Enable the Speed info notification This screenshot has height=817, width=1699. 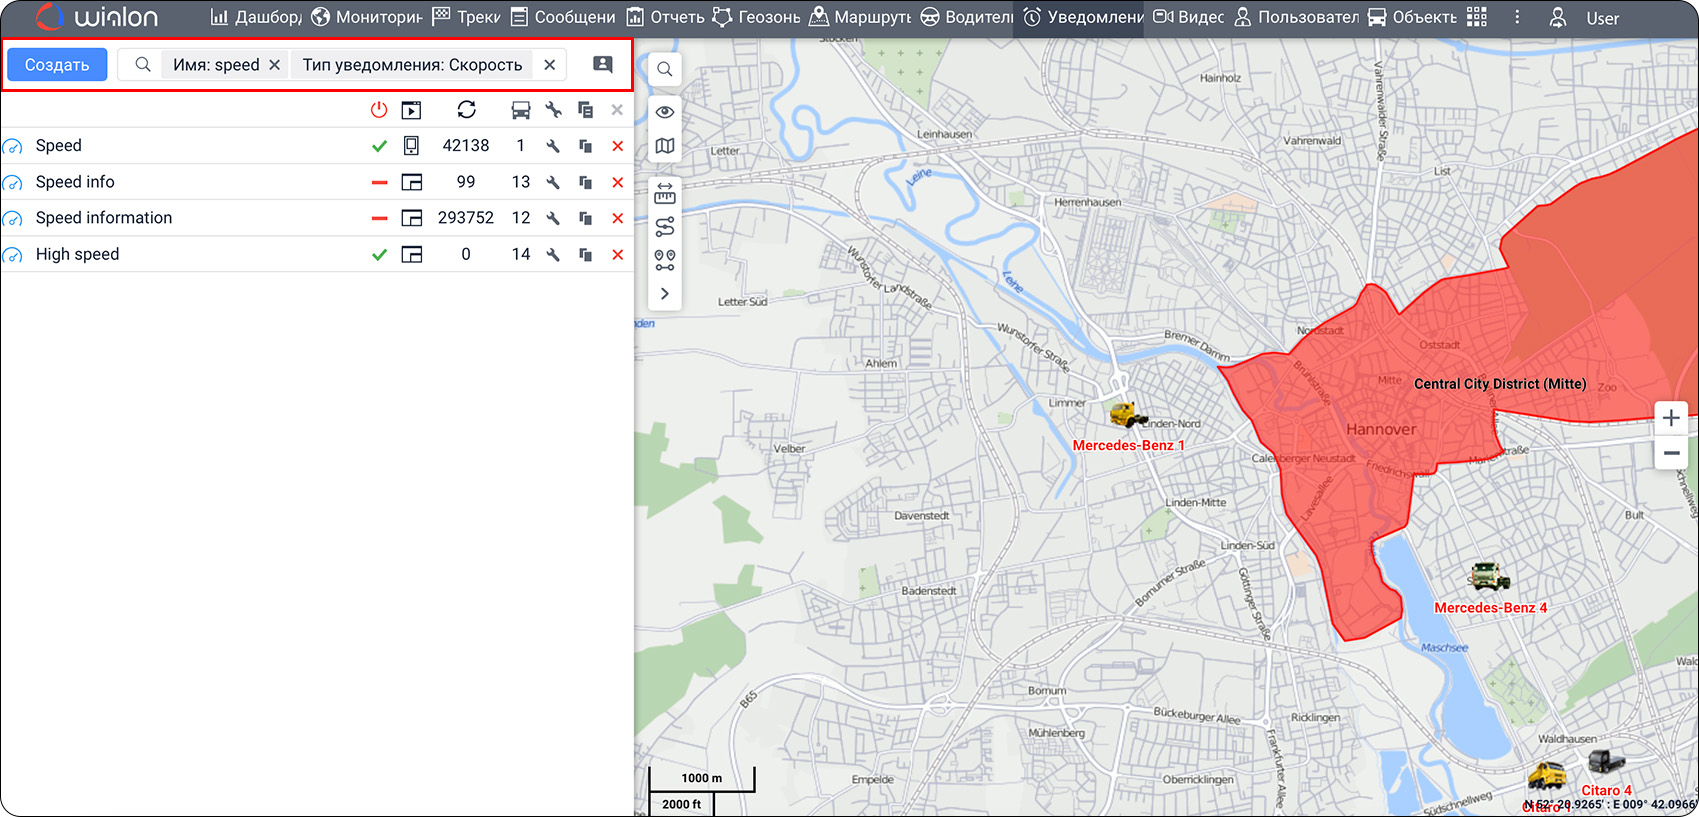coord(379,182)
